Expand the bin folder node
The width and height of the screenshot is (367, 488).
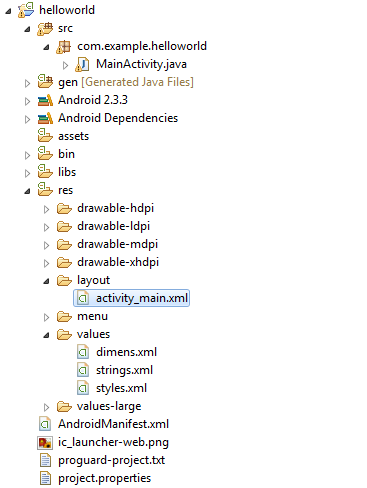click(28, 155)
